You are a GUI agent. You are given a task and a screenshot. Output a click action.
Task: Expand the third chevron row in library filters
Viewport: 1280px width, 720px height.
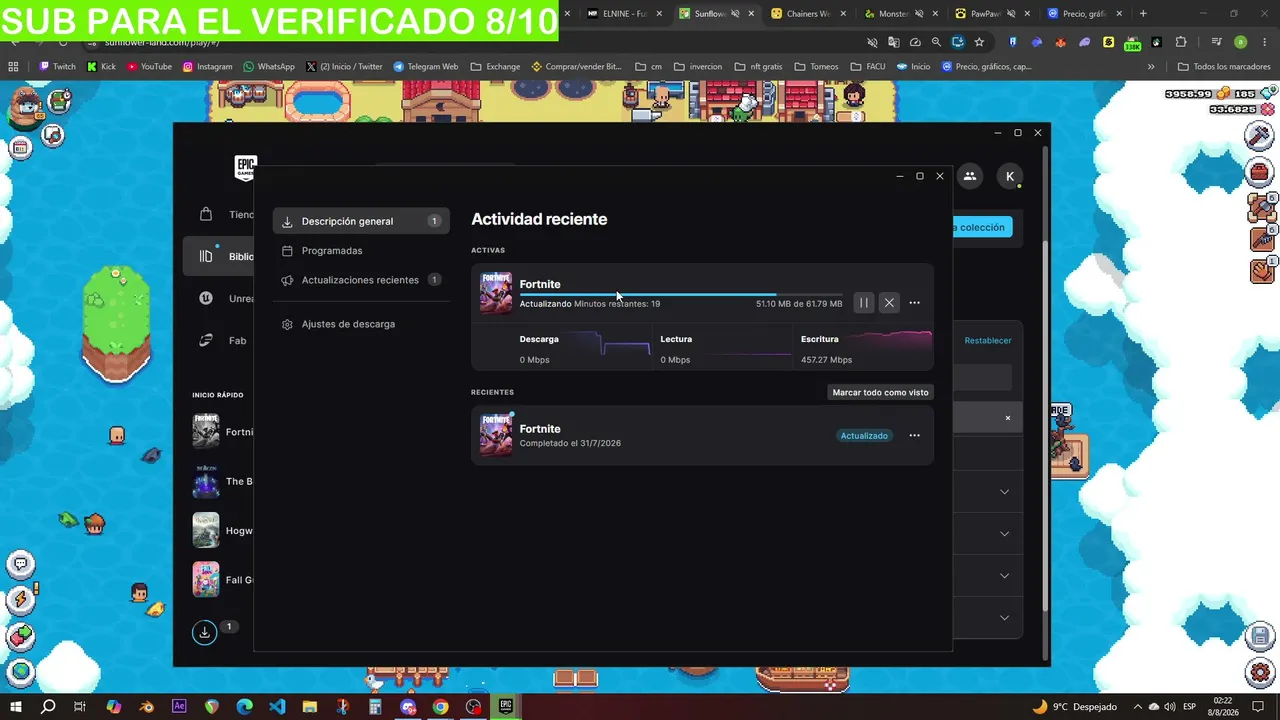coord(1004,576)
